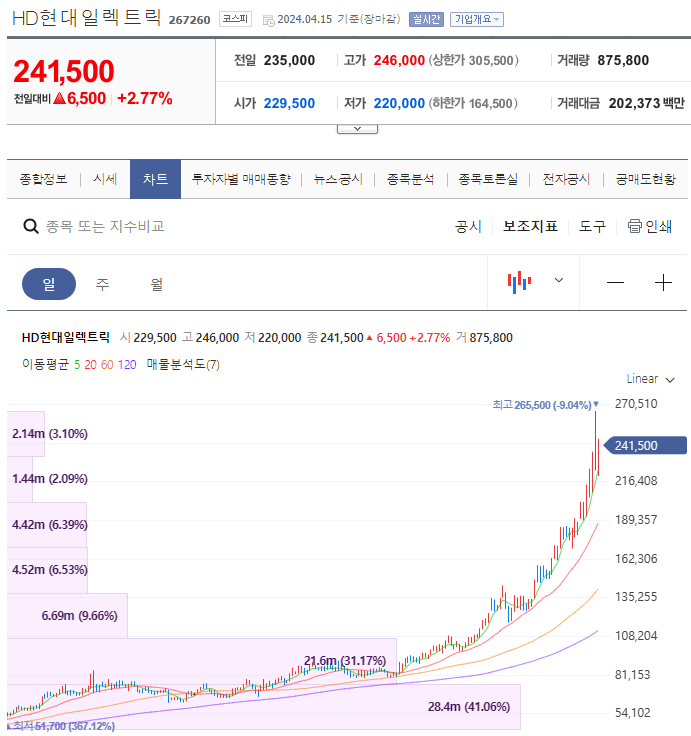
Task: Open the candlestick chart type icon
Action: coord(519,282)
